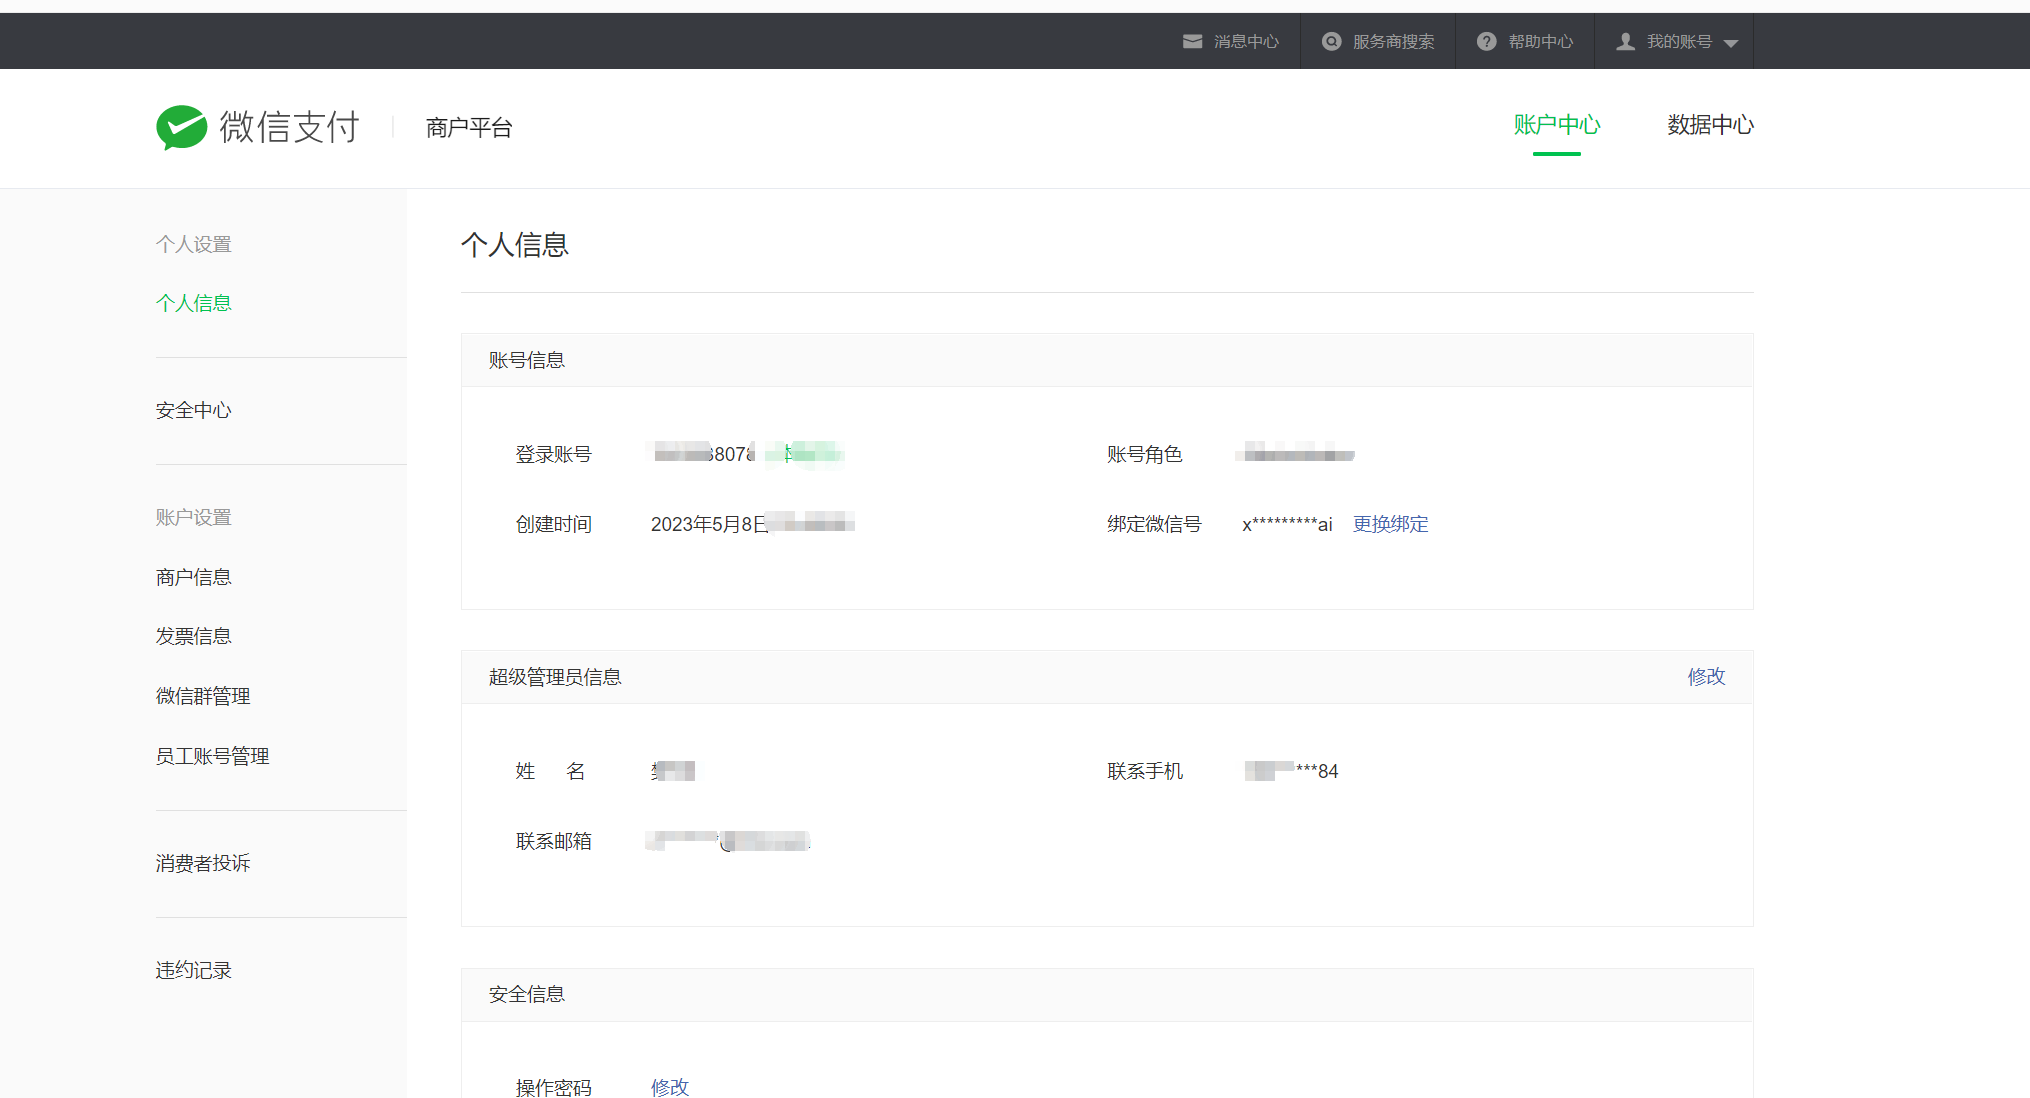Click the envelope icon for 消息中心

pos(1192,41)
